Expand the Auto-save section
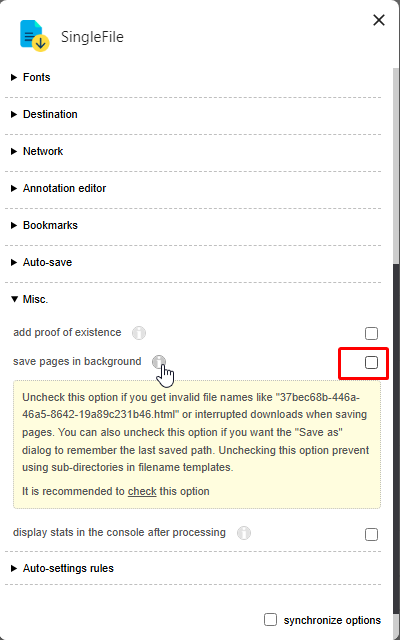The width and height of the screenshot is (400, 640). (42, 262)
